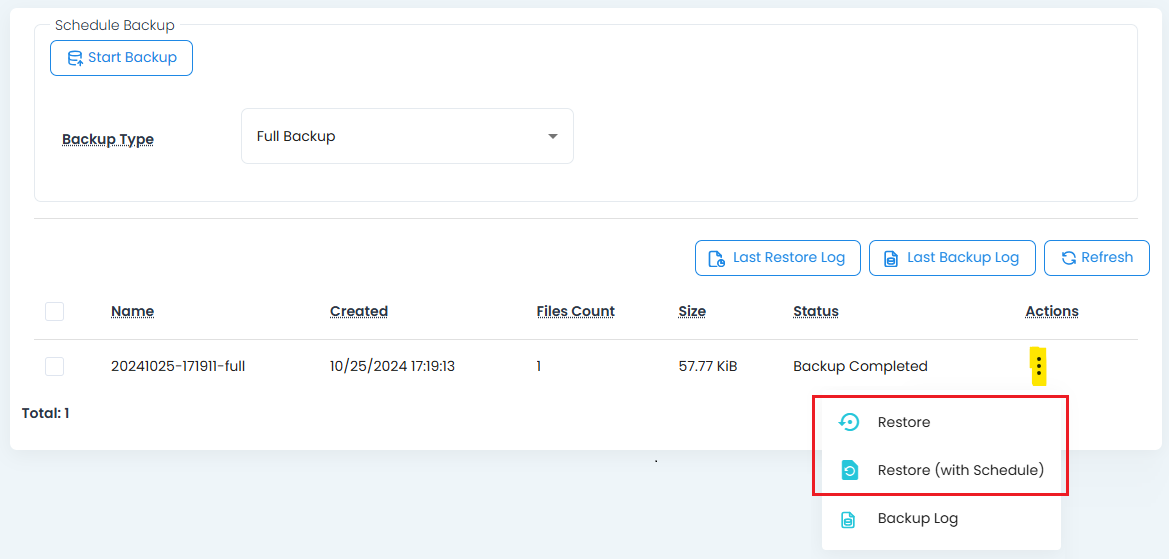Click the Restore icon in the actions menu
Screen dimensions: 1169x559
[x=848, y=422]
